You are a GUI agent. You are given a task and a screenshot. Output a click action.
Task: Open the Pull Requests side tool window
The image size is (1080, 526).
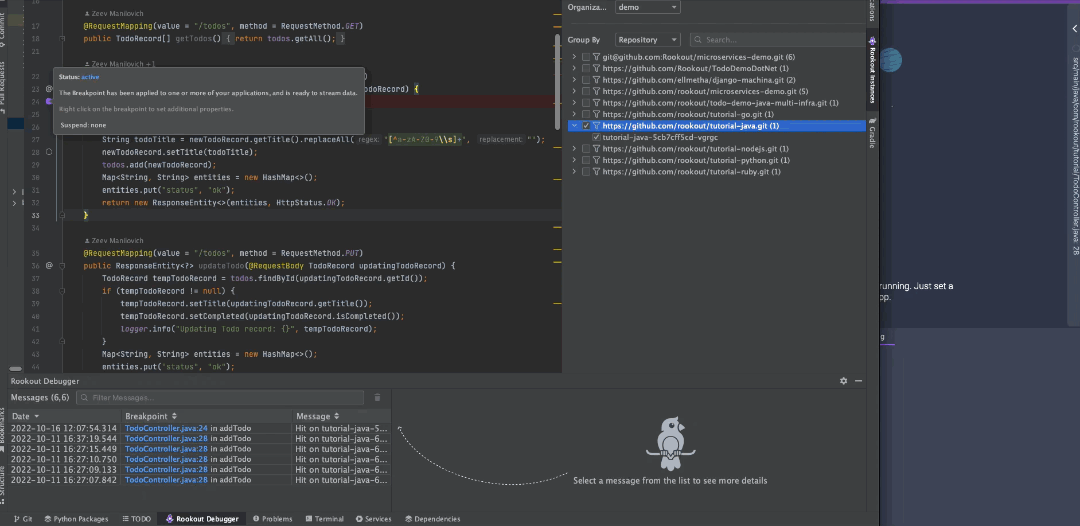pyautogui.click(x=3, y=86)
